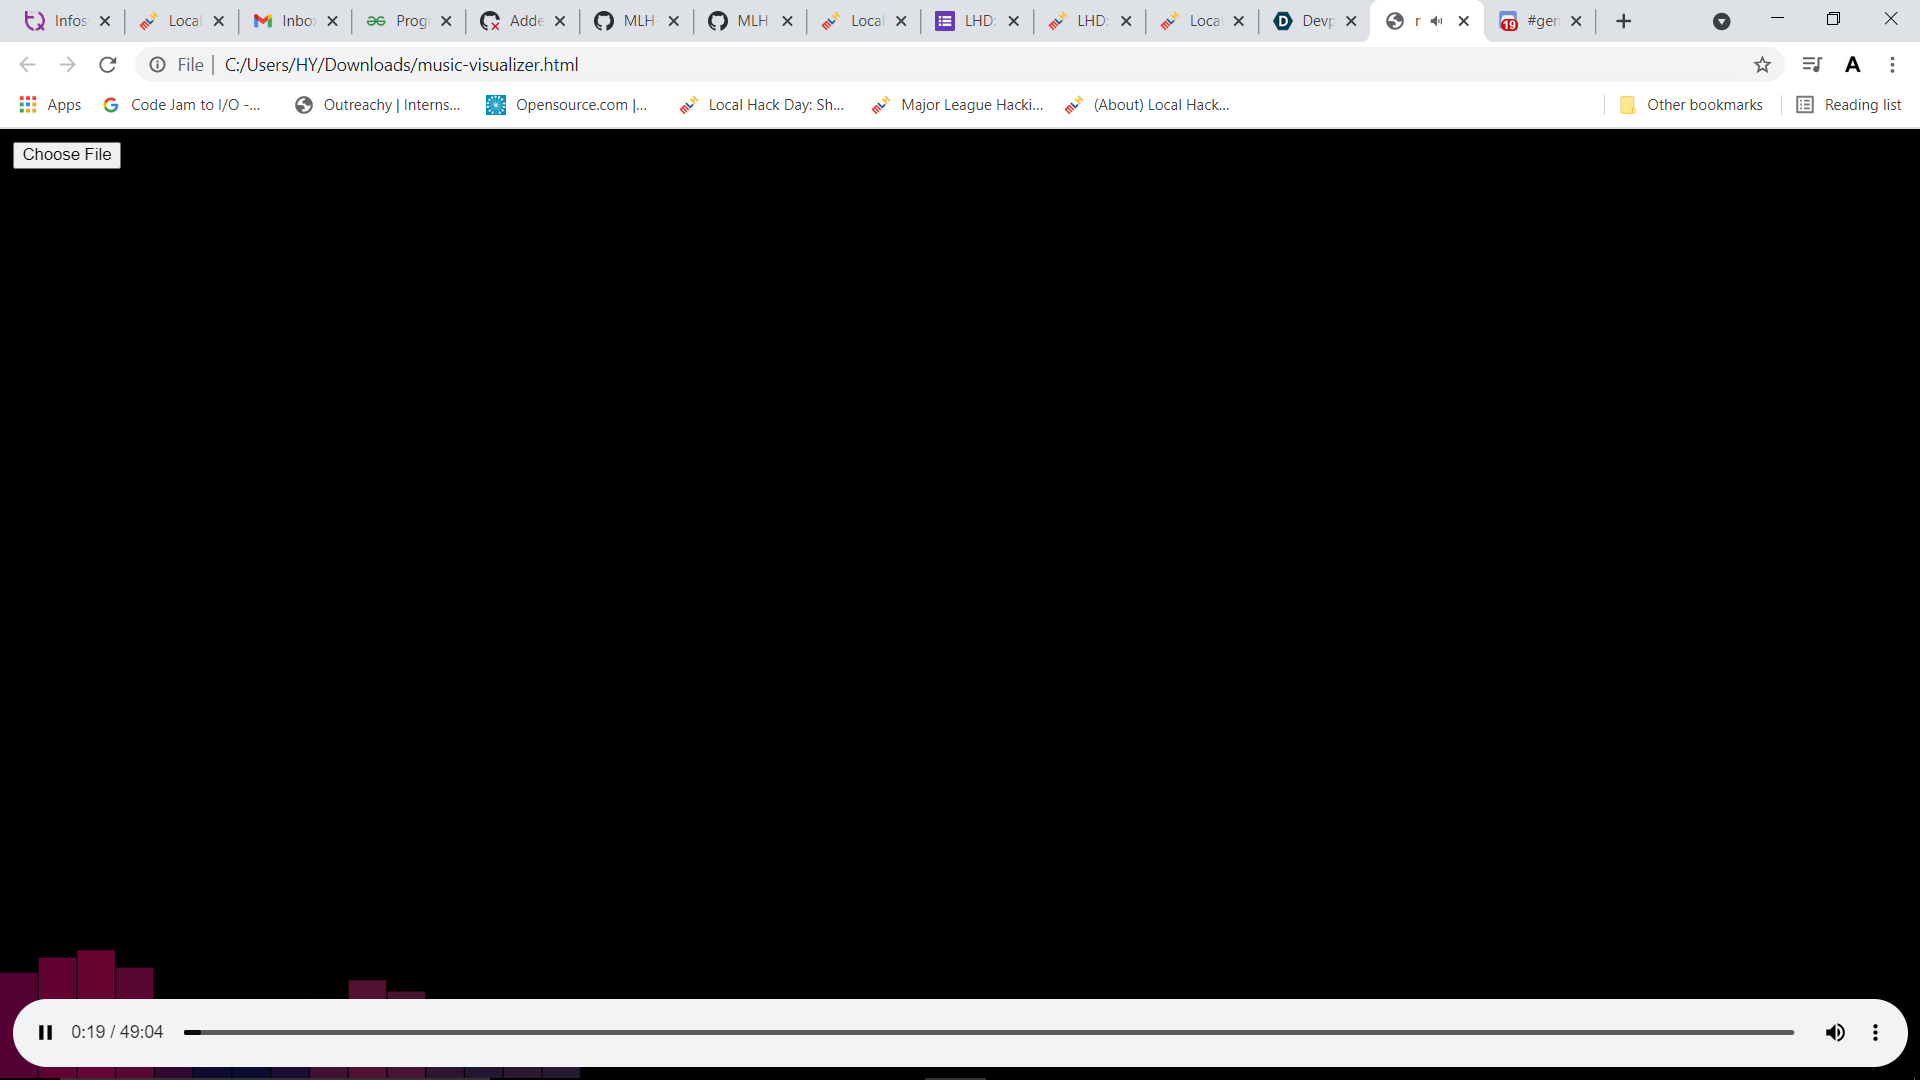The image size is (1920, 1080).
Task: Expand the tab search dropdown arrow
Action: click(x=1721, y=21)
